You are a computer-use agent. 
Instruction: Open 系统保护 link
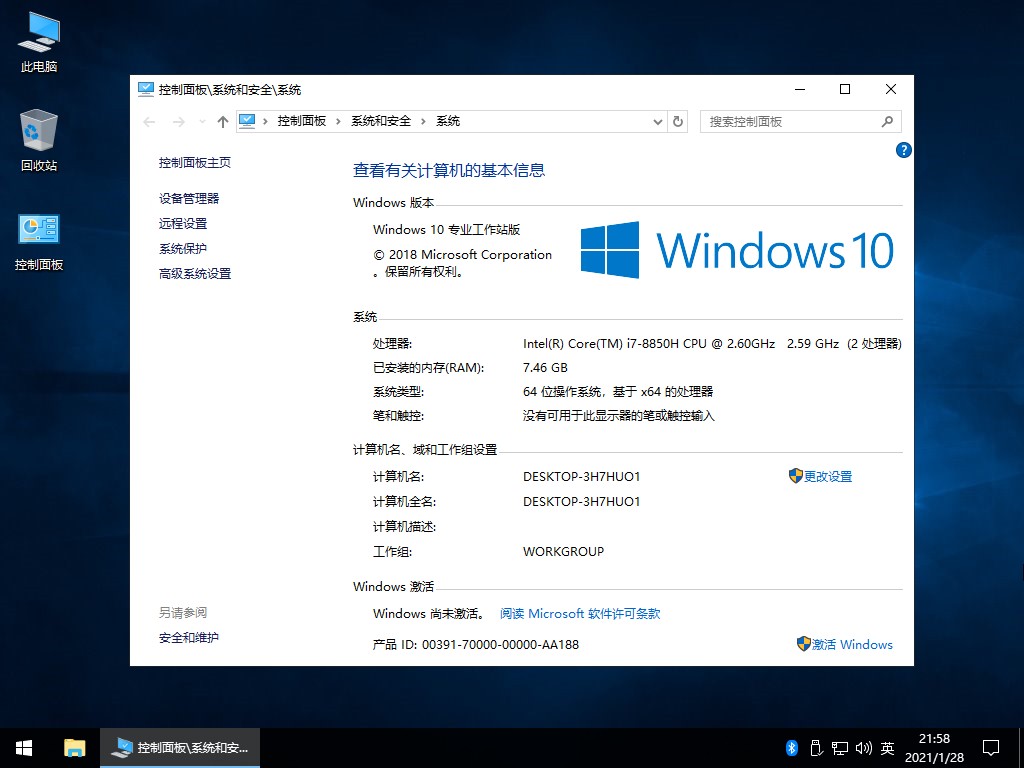(x=183, y=249)
